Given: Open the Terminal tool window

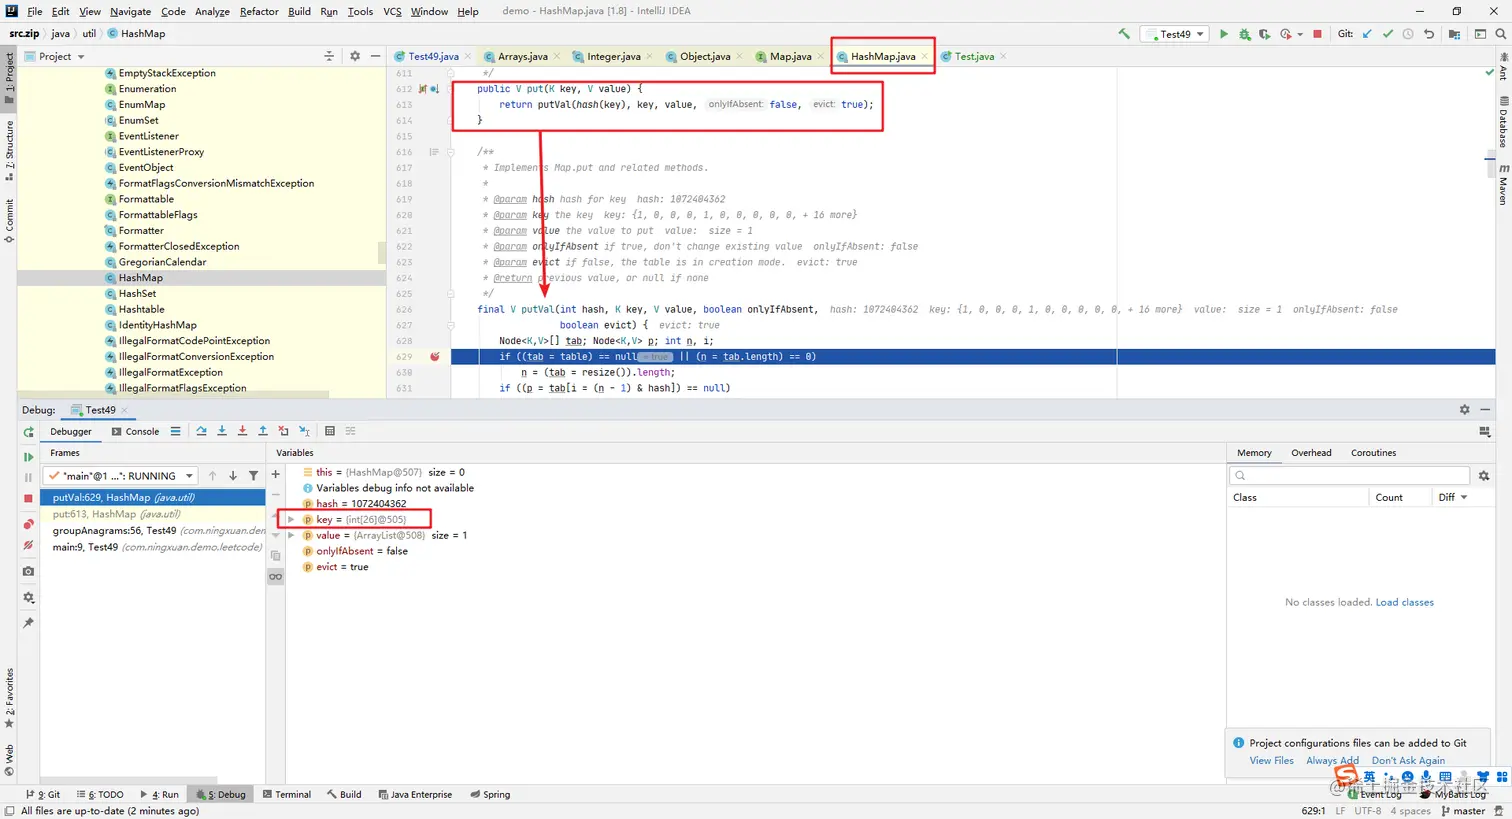Looking at the screenshot, I should click(x=286, y=795).
